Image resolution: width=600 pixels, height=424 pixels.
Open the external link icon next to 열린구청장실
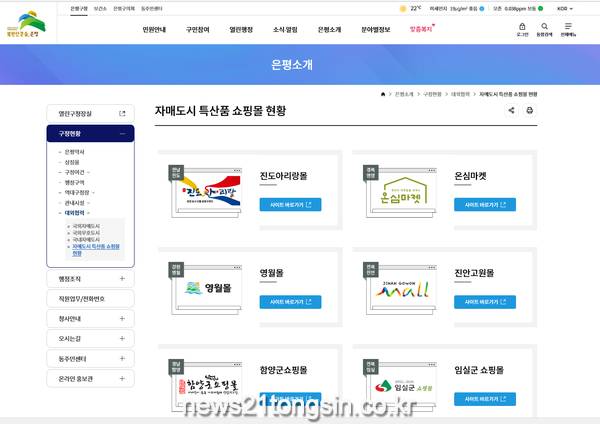[x=122, y=114]
